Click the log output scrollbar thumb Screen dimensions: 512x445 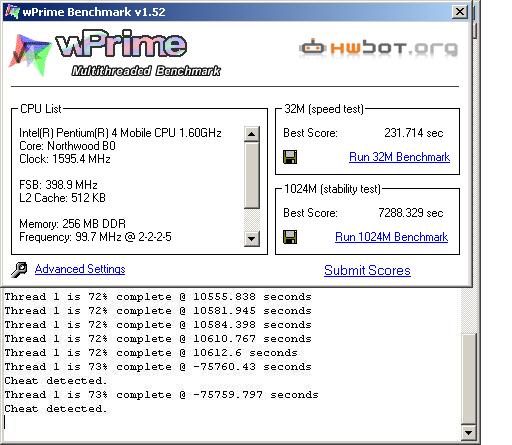pyautogui.click(x=468, y=379)
